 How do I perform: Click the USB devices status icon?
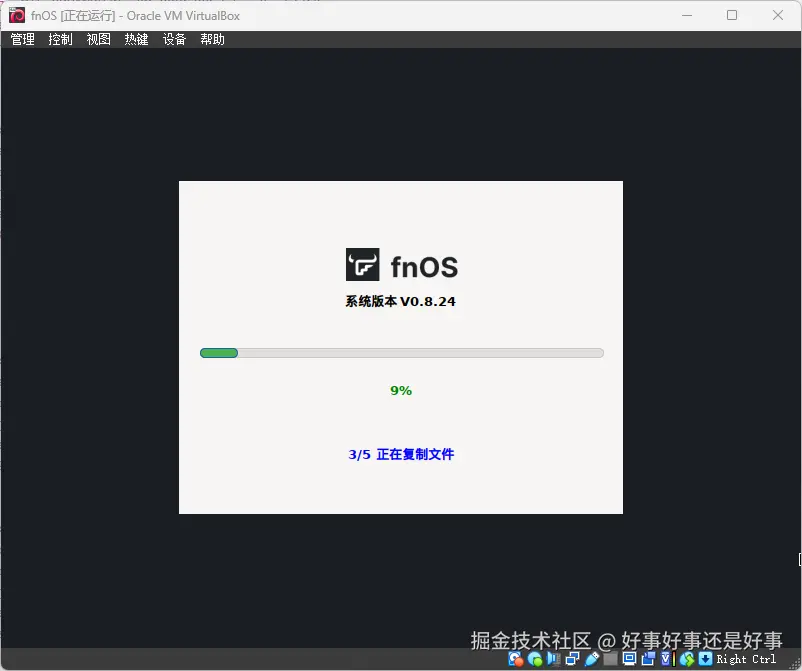click(592, 659)
